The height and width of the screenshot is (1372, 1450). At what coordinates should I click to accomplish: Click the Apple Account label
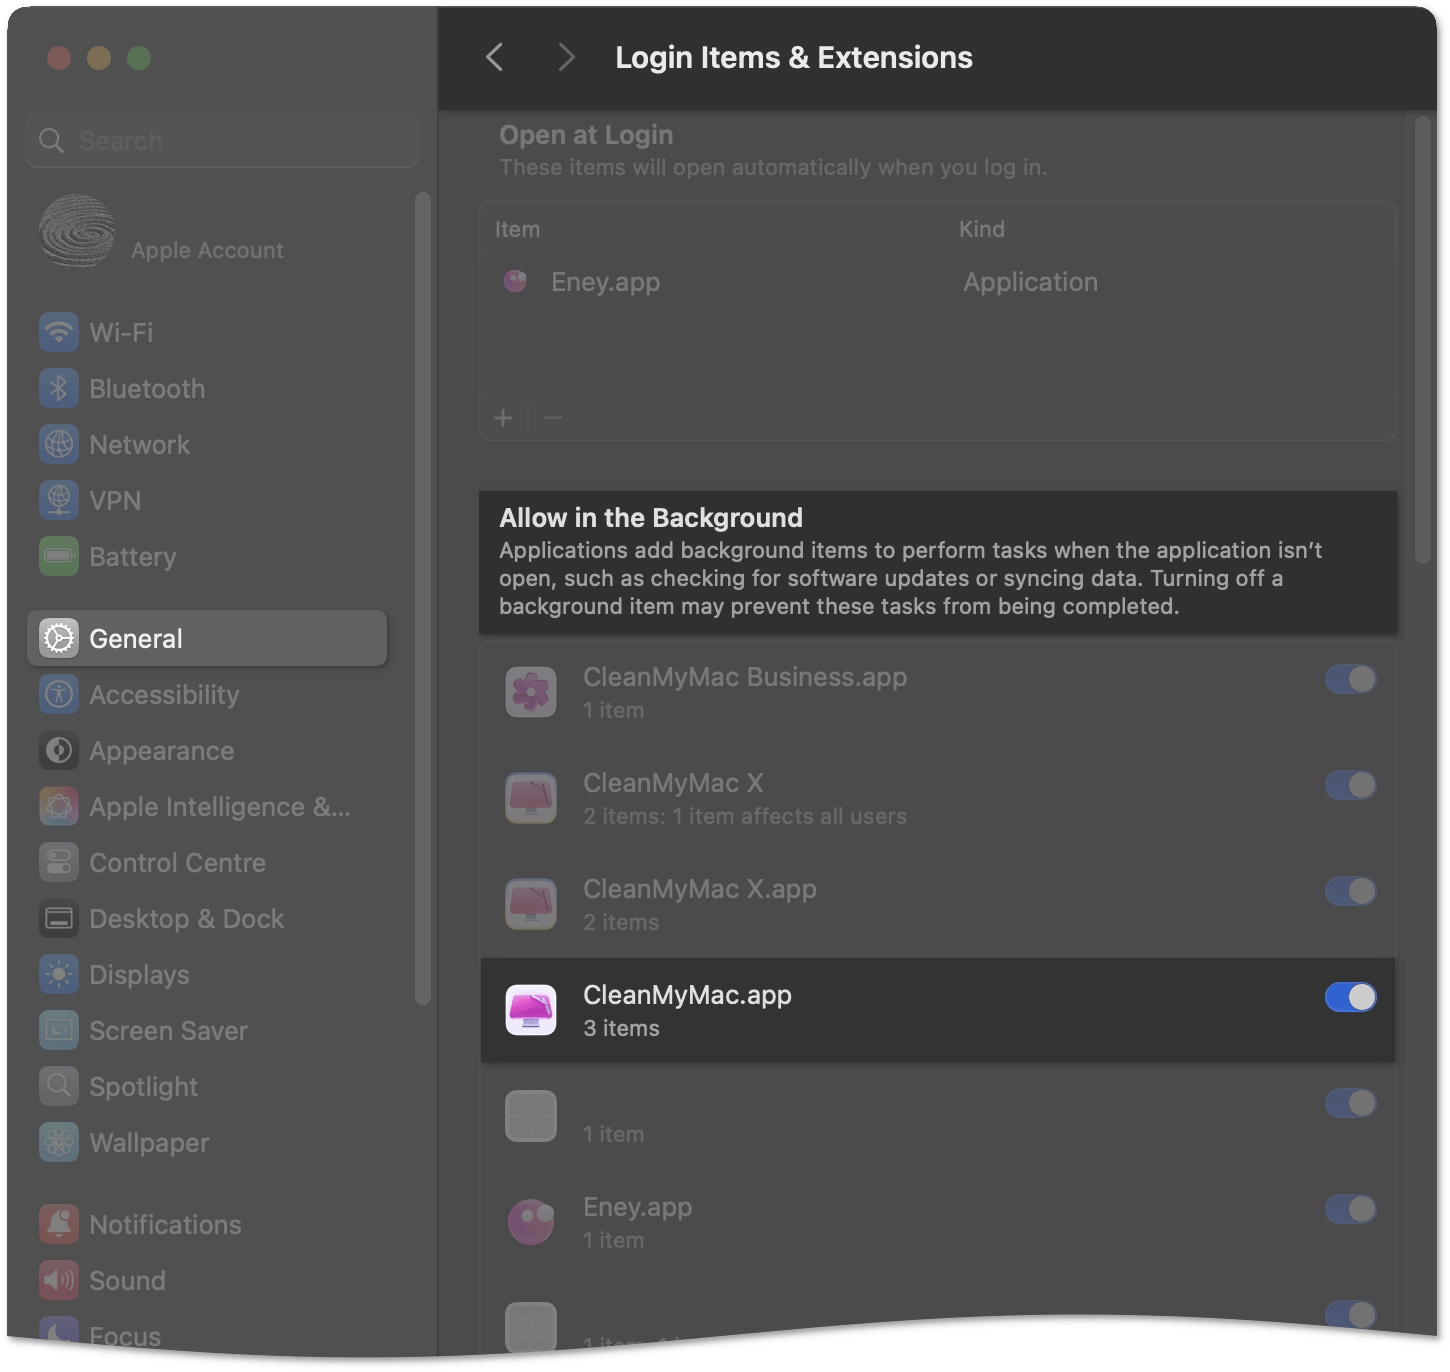tap(207, 250)
